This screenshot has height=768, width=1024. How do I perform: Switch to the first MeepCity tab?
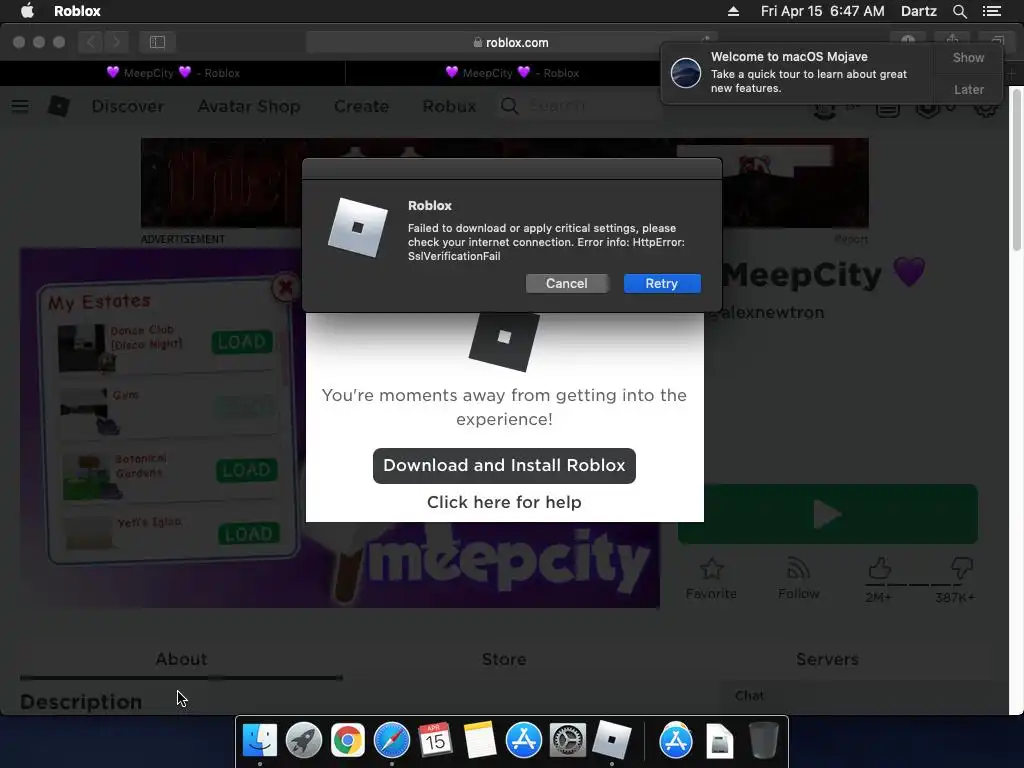pyautogui.click(x=172, y=72)
